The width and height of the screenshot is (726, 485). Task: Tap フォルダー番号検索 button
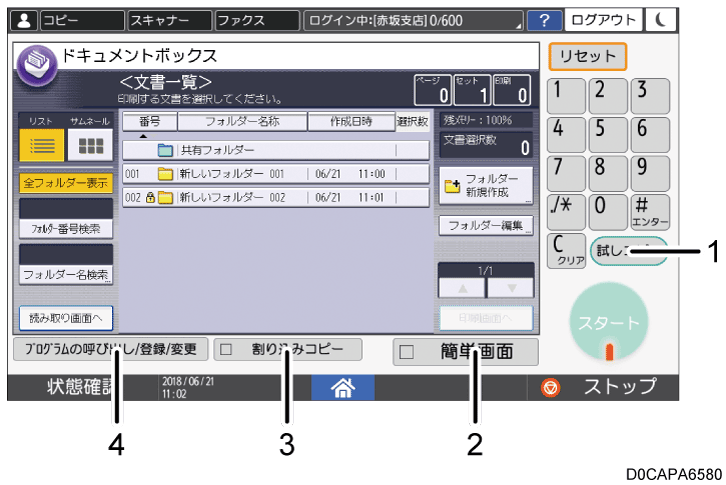tap(66, 228)
